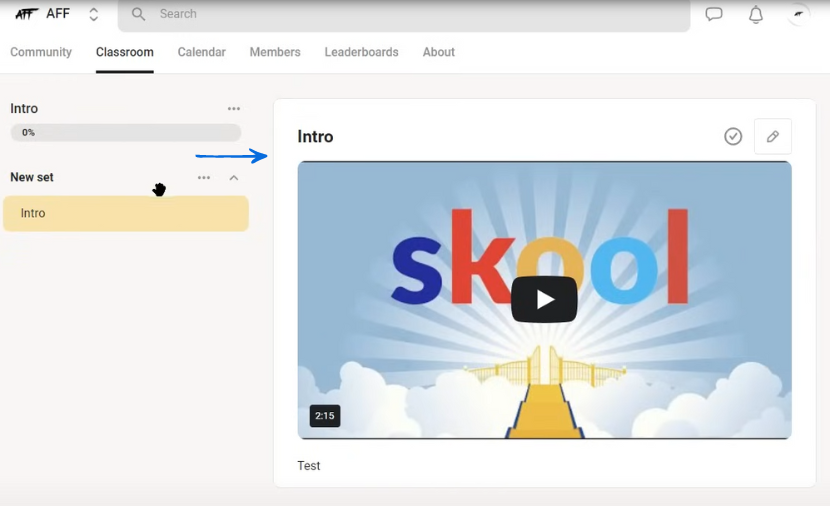The image size is (830, 506).
Task: Open the profile avatar menu
Action: click(799, 14)
